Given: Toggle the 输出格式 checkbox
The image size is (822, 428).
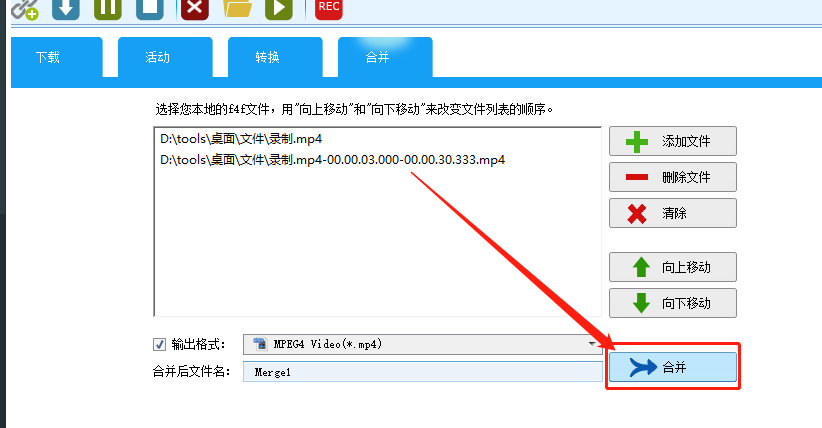Looking at the screenshot, I should pos(159,344).
